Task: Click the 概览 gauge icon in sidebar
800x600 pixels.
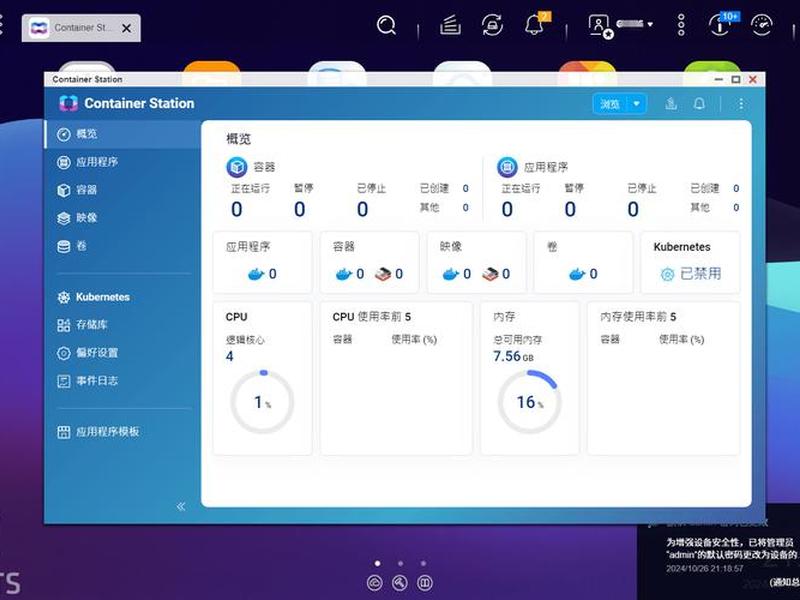Action: pyautogui.click(x=64, y=134)
